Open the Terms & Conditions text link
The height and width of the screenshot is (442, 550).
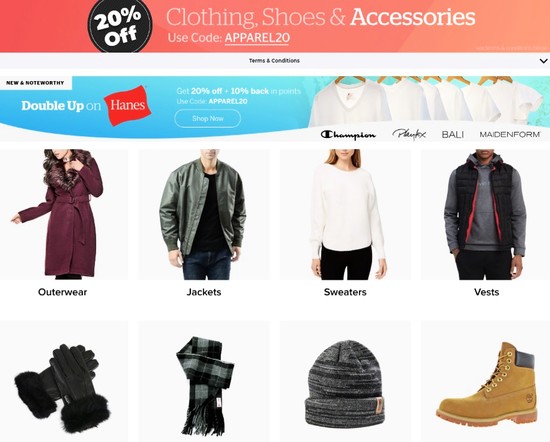[274, 61]
